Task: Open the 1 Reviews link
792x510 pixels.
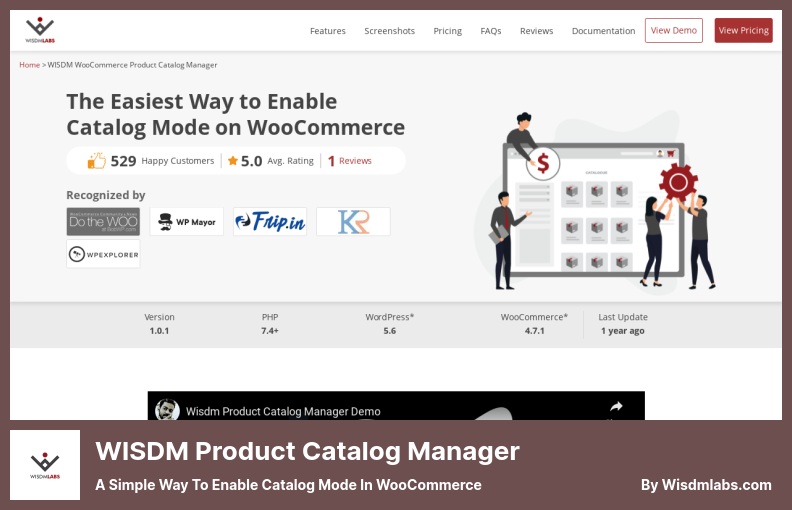Action: pos(350,161)
